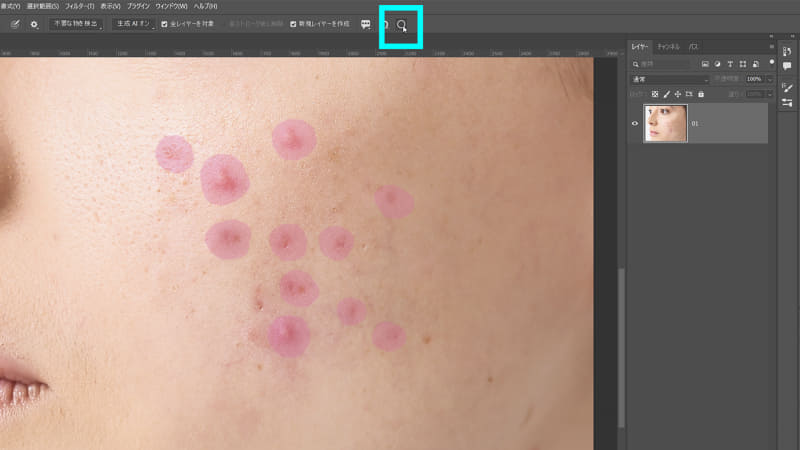The image size is (800, 450).
Task: Open the brush settings gear icon
Action: pyautogui.click(x=34, y=24)
